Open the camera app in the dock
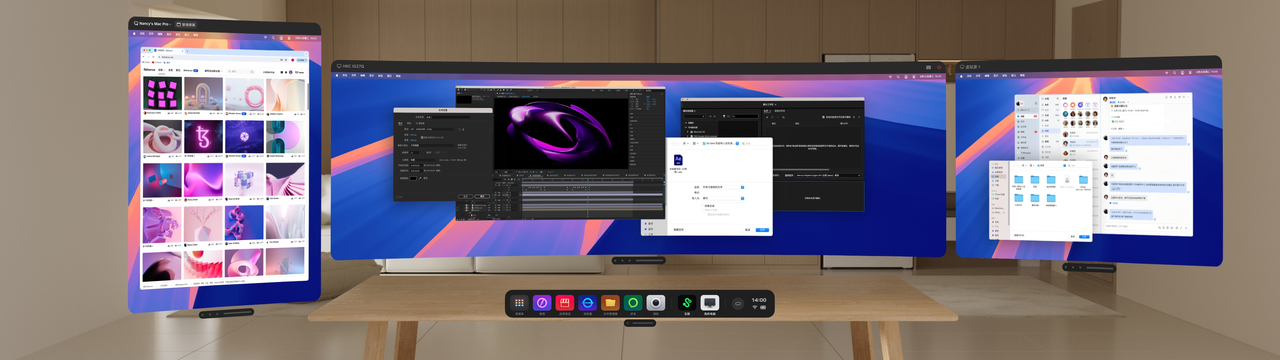 pos(656,302)
